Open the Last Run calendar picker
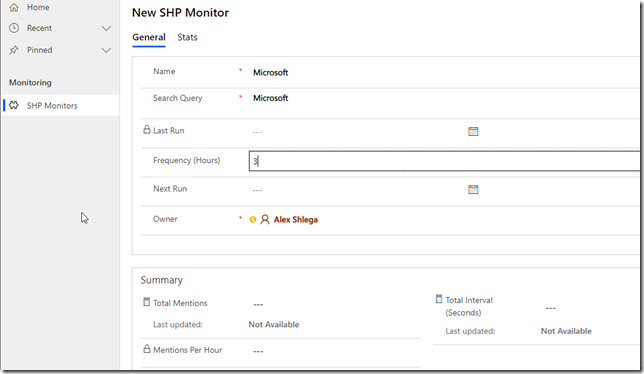This screenshot has width=644, height=374. click(x=473, y=131)
